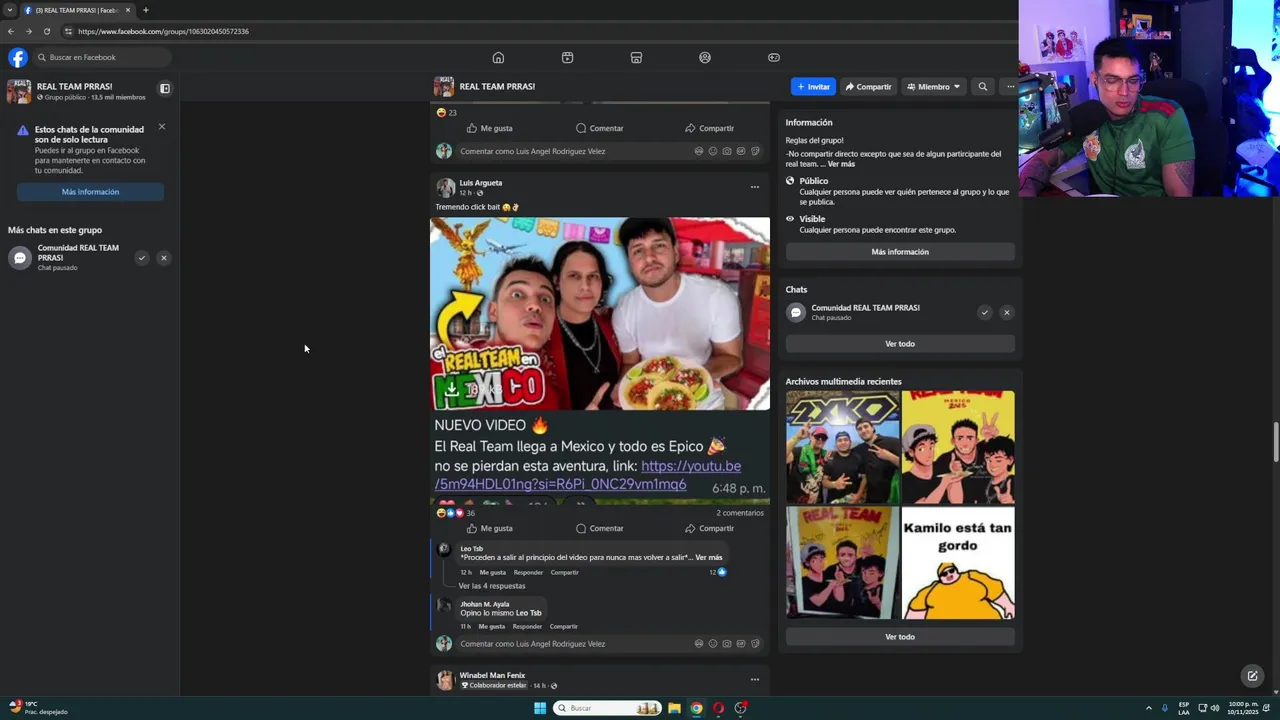This screenshot has width=1280, height=720.
Task: Comment on Luis Argueta's post
Action: (x=599, y=528)
